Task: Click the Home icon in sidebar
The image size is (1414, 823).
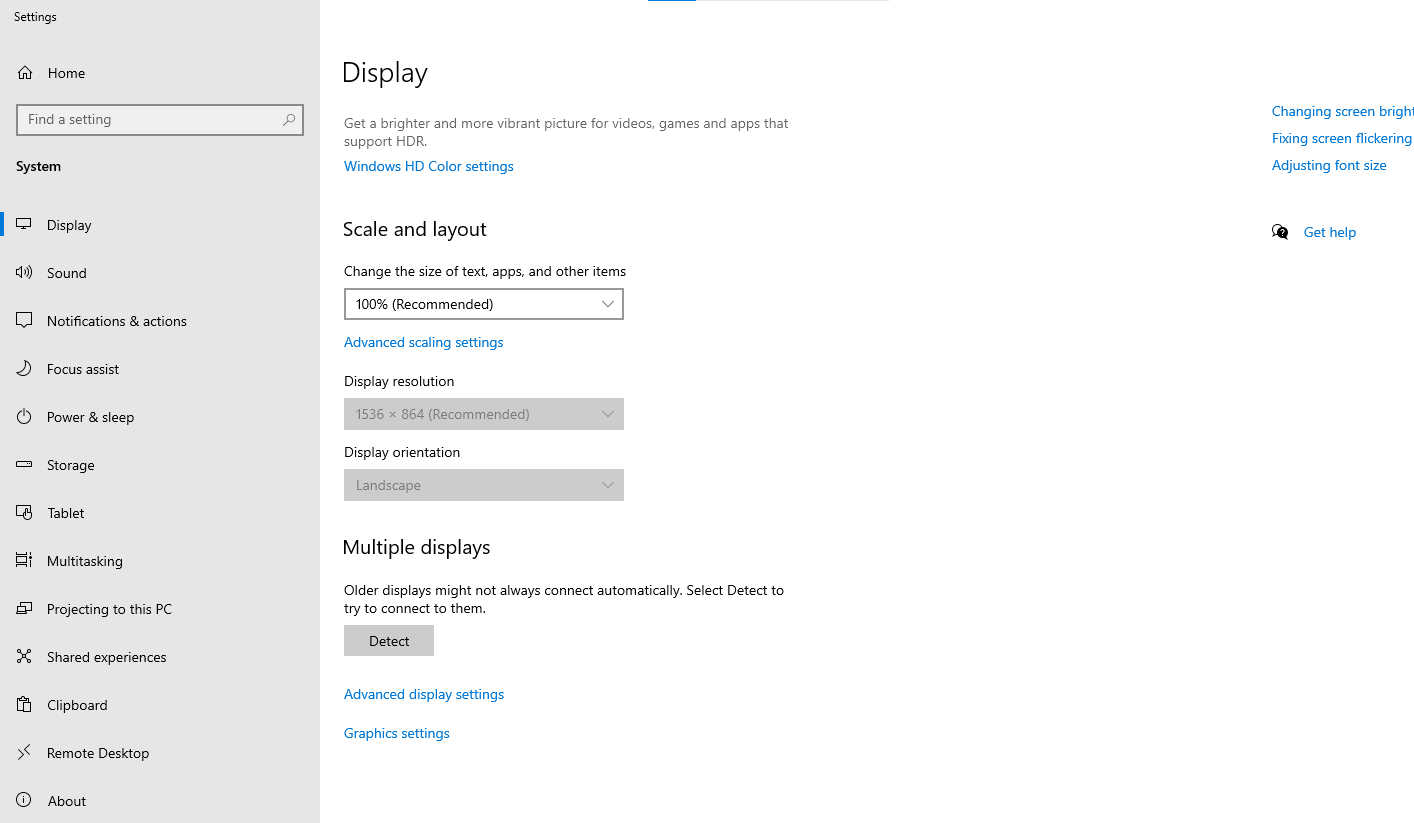Action: coord(25,73)
